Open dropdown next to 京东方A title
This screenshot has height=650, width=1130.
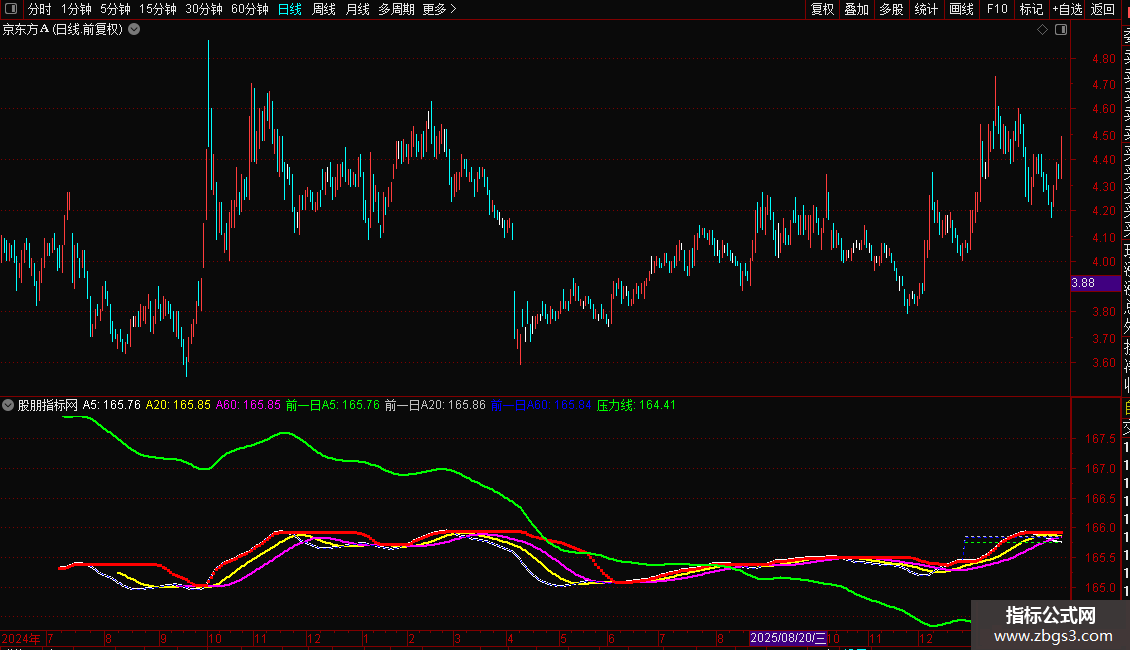134,30
